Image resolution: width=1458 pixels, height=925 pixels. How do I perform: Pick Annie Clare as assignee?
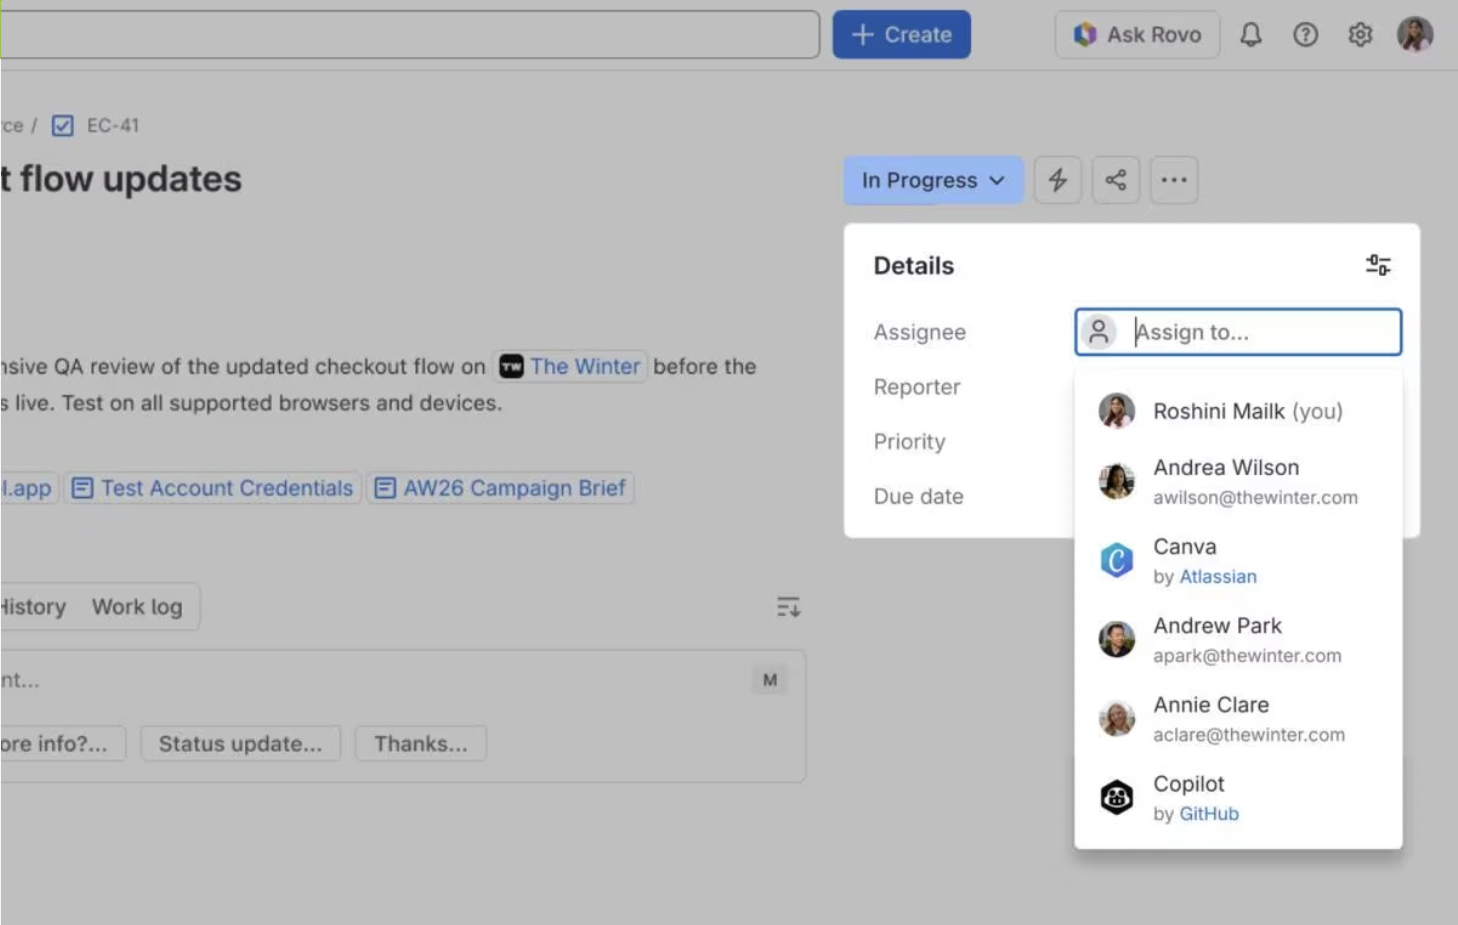(1238, 719)
